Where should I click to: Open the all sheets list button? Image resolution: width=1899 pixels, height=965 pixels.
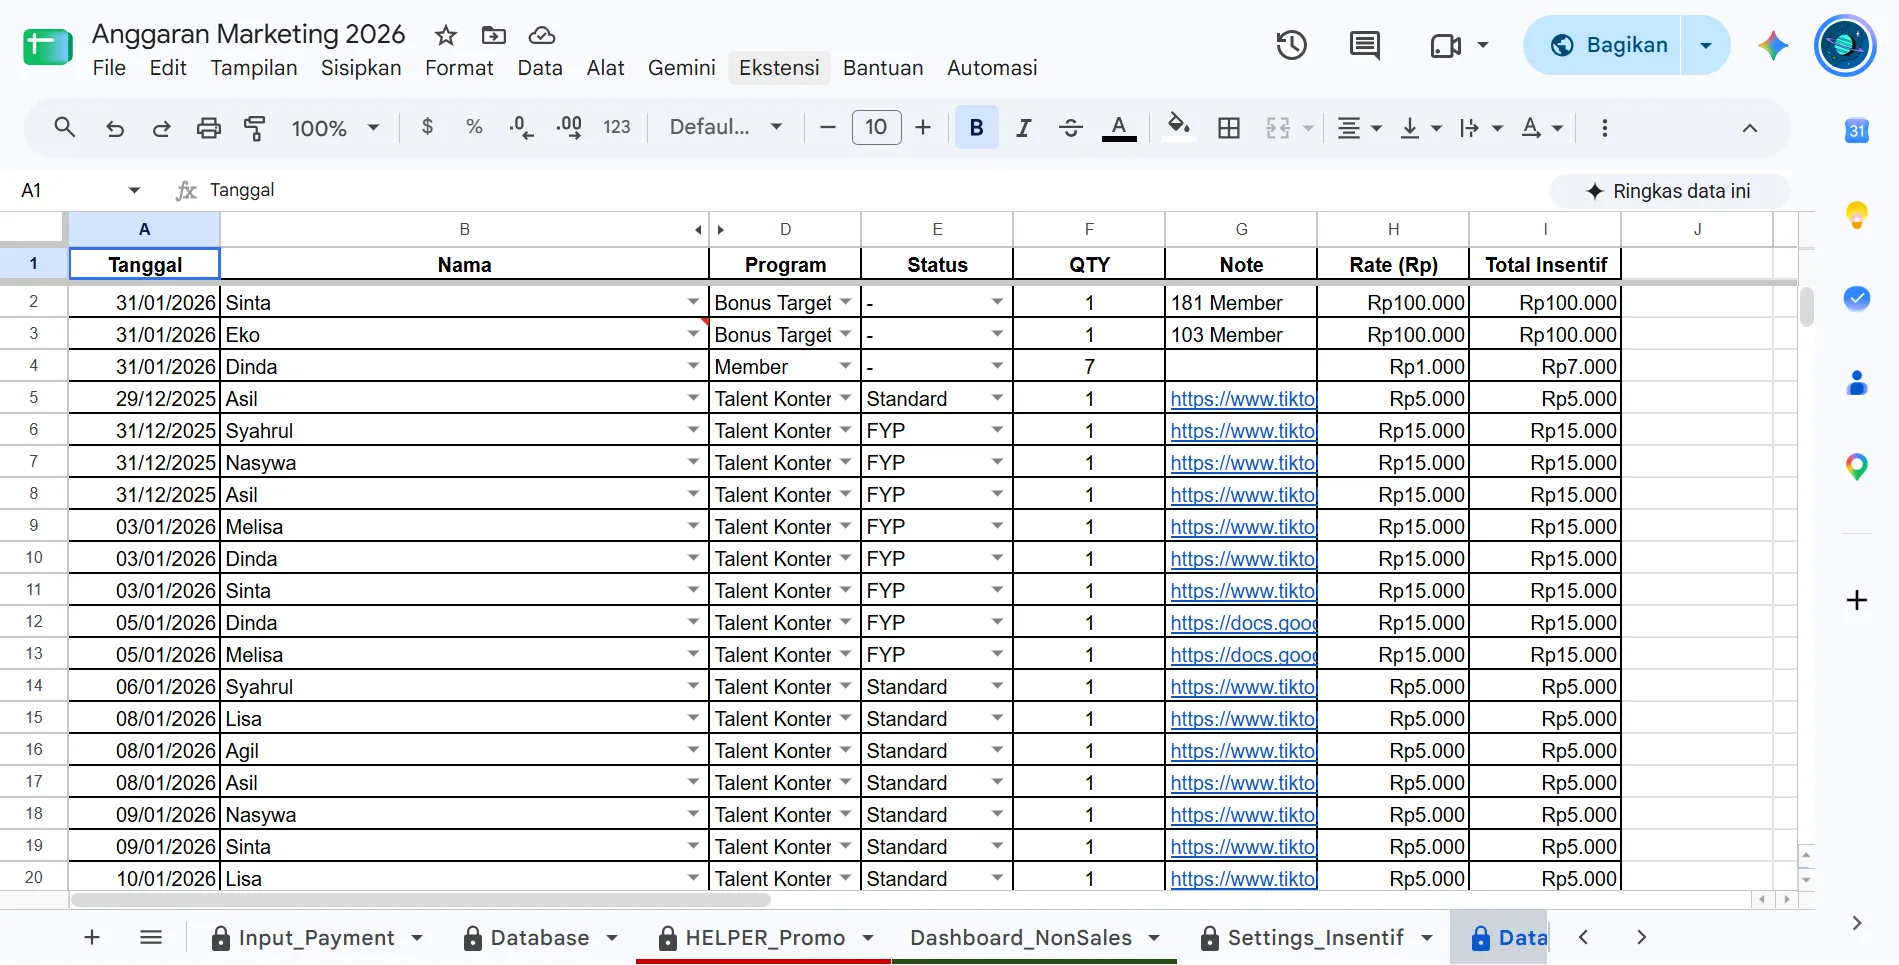pos(151,937)
